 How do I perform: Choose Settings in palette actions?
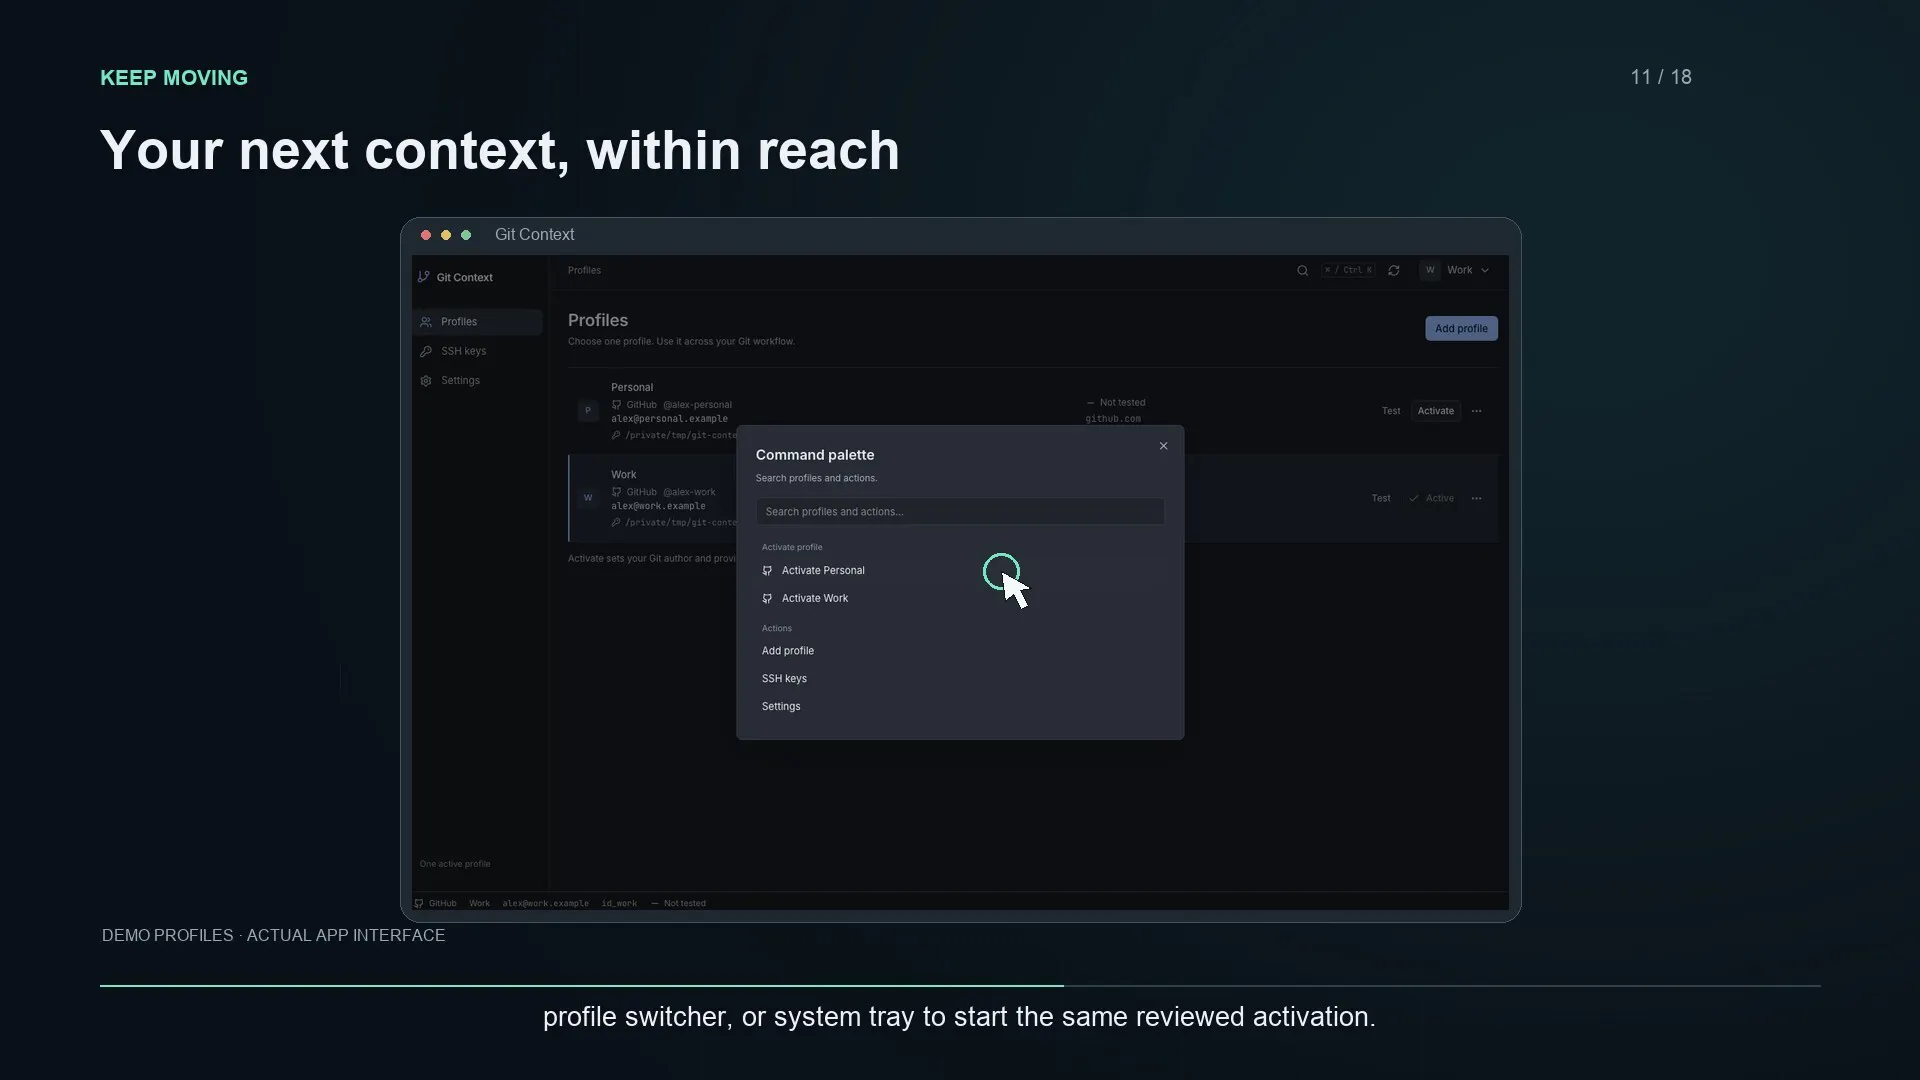[960, 707]
